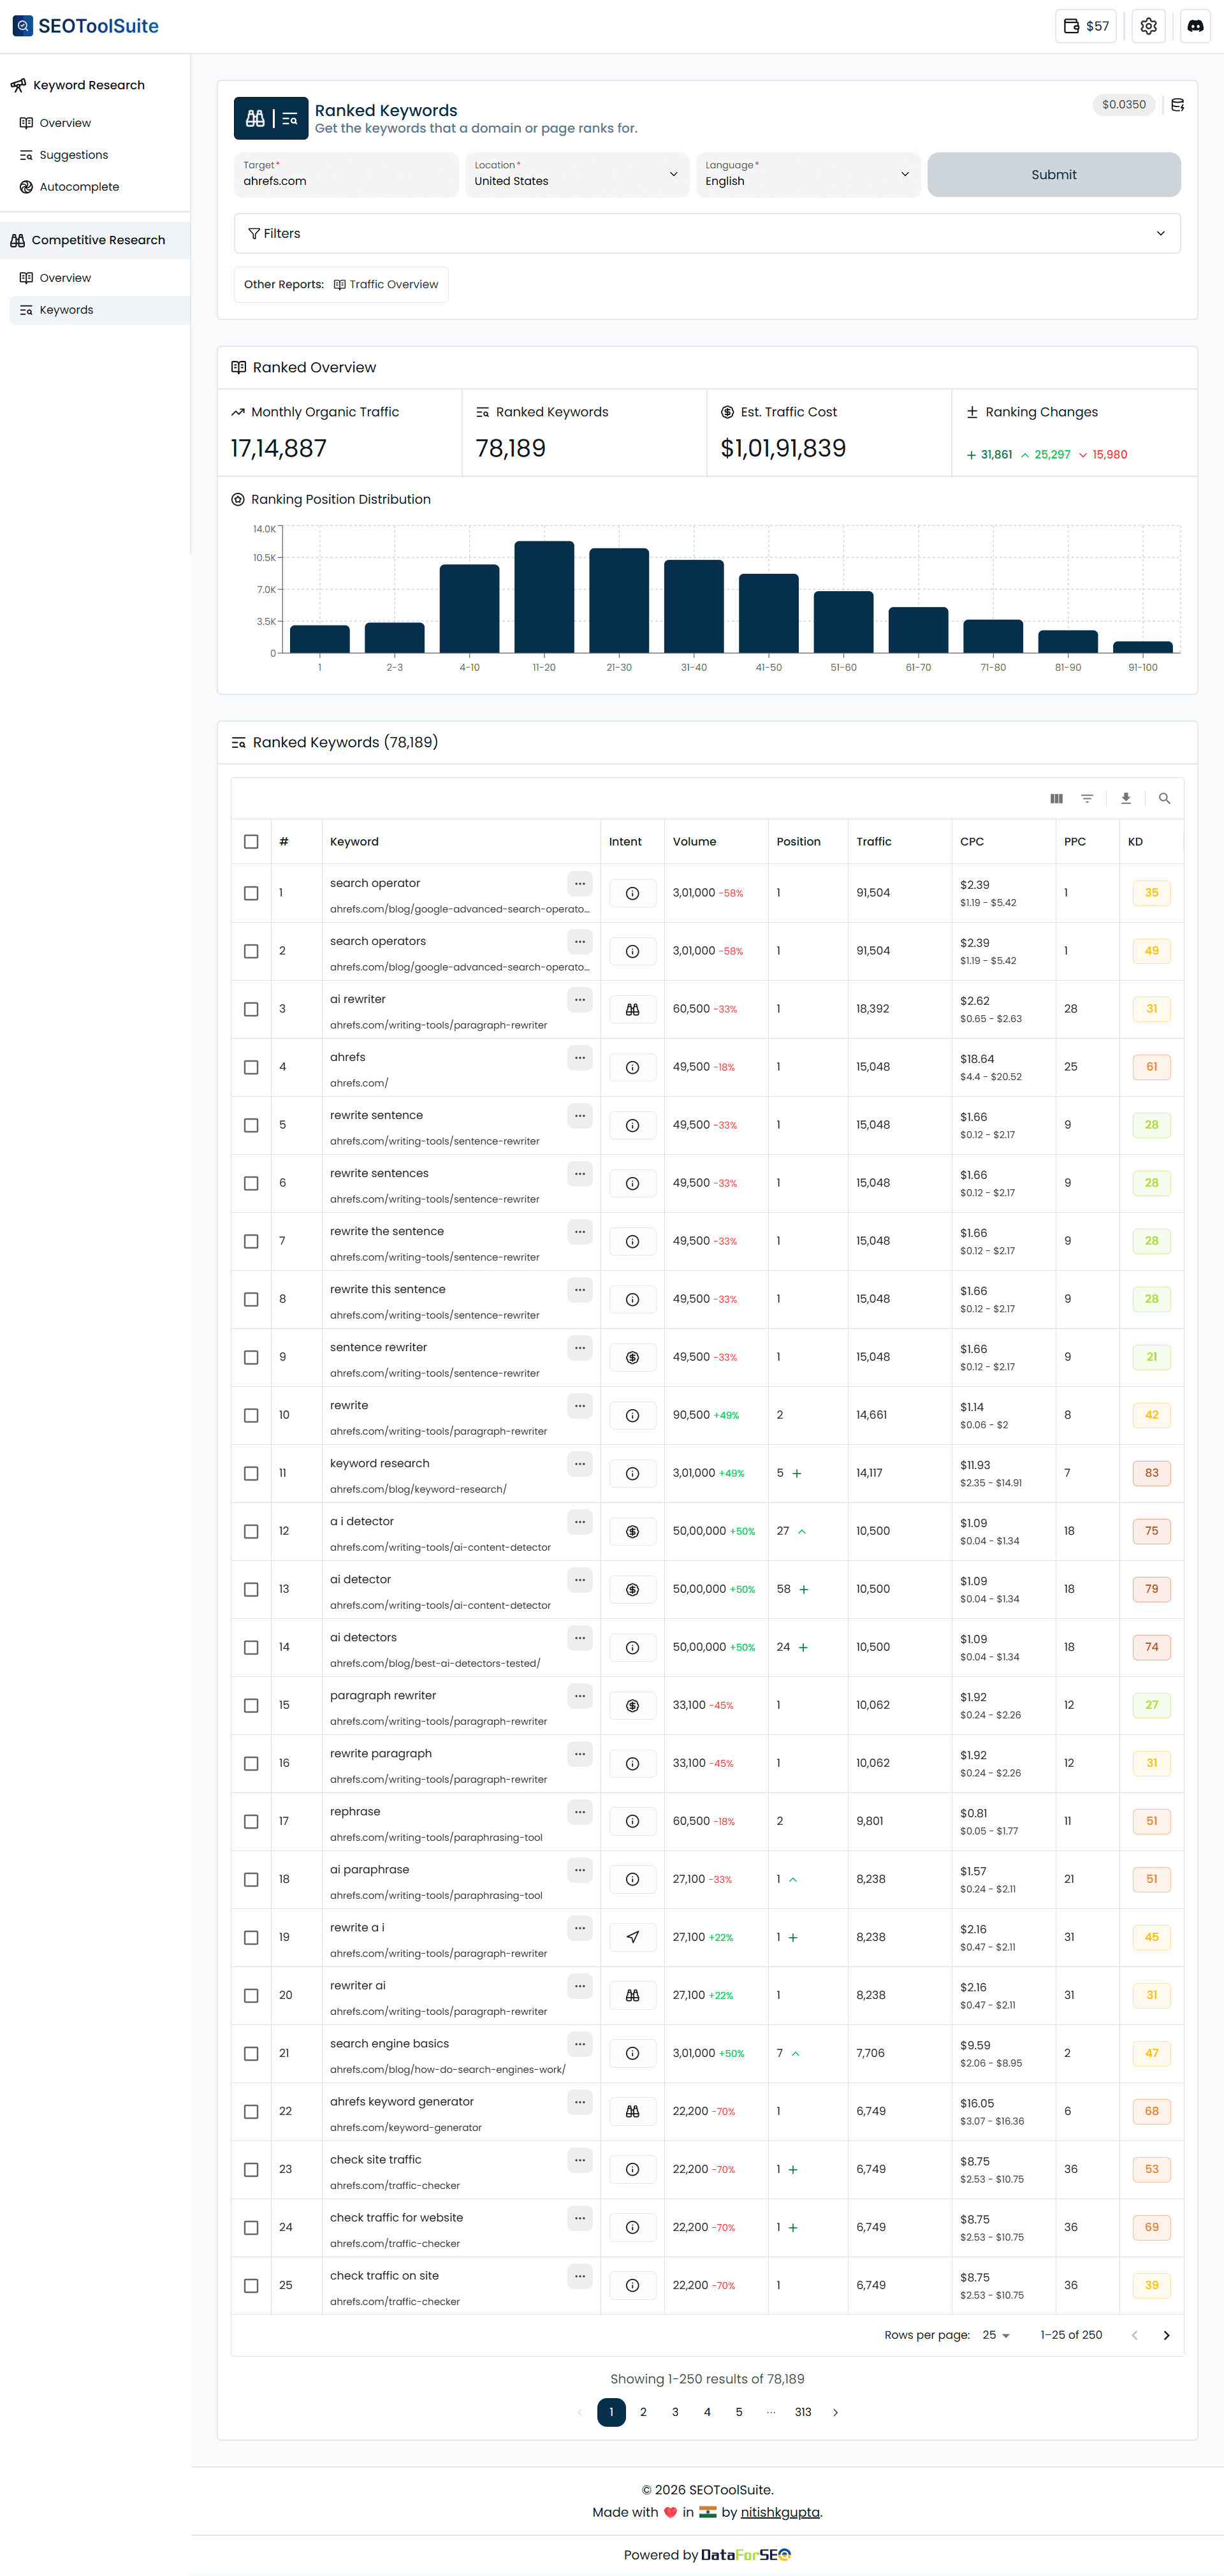1224x2576 pixels.
Task: Open the credits history icon beside $0.0350
Action: (1177, 105)
